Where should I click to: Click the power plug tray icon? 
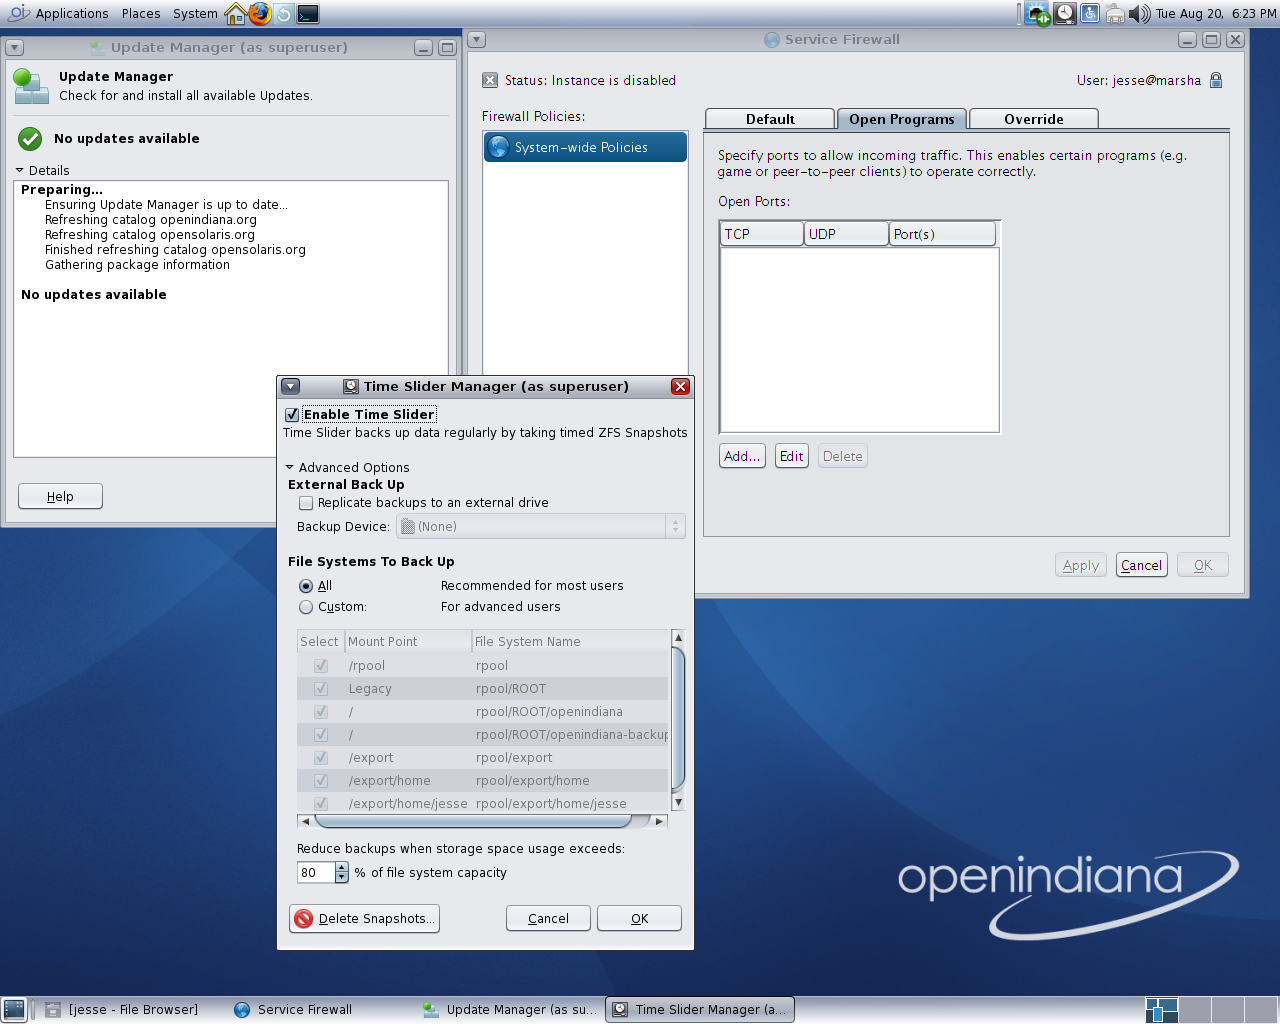(1115, 14)
